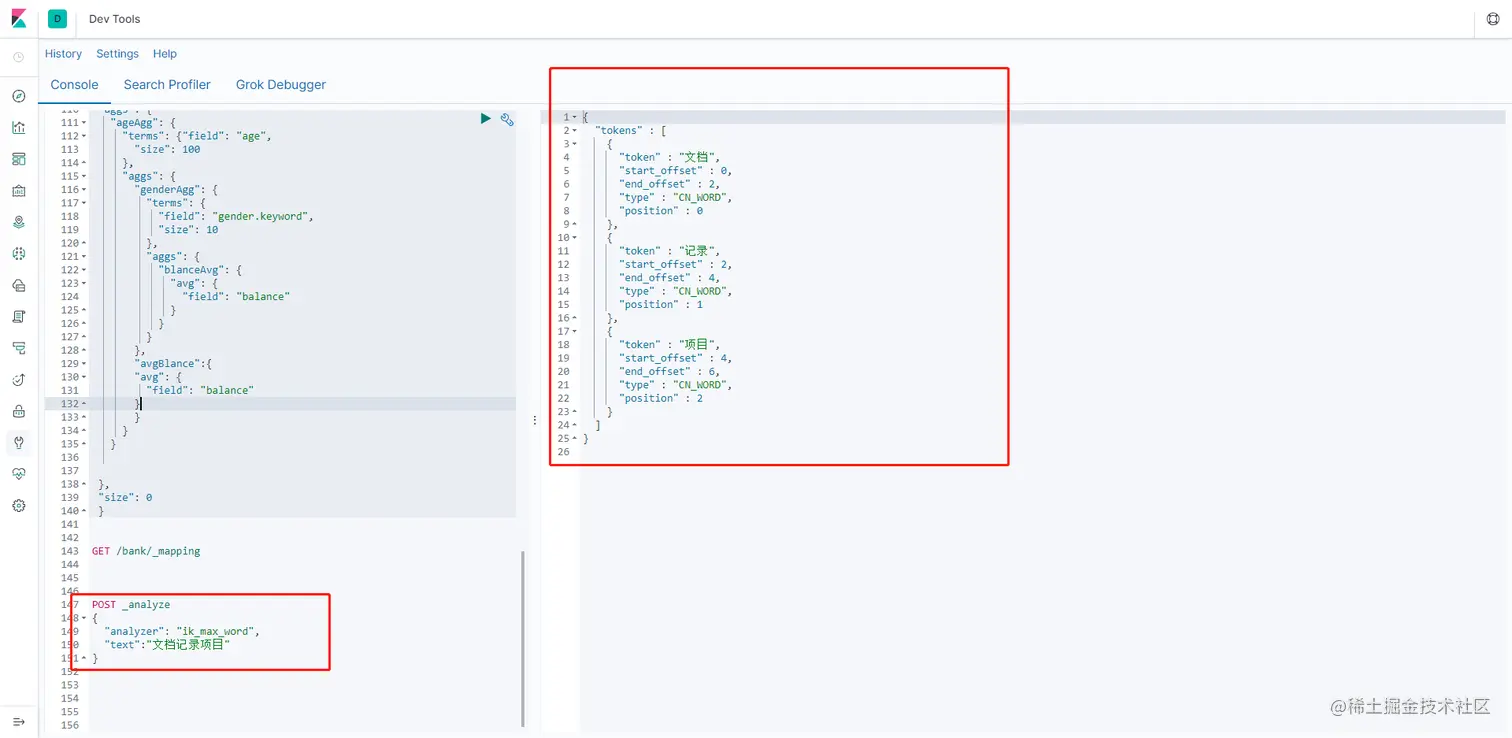Expand the sidebar navigation at bottom
Screen dimensions: 1512x738
tap(18, 722)
